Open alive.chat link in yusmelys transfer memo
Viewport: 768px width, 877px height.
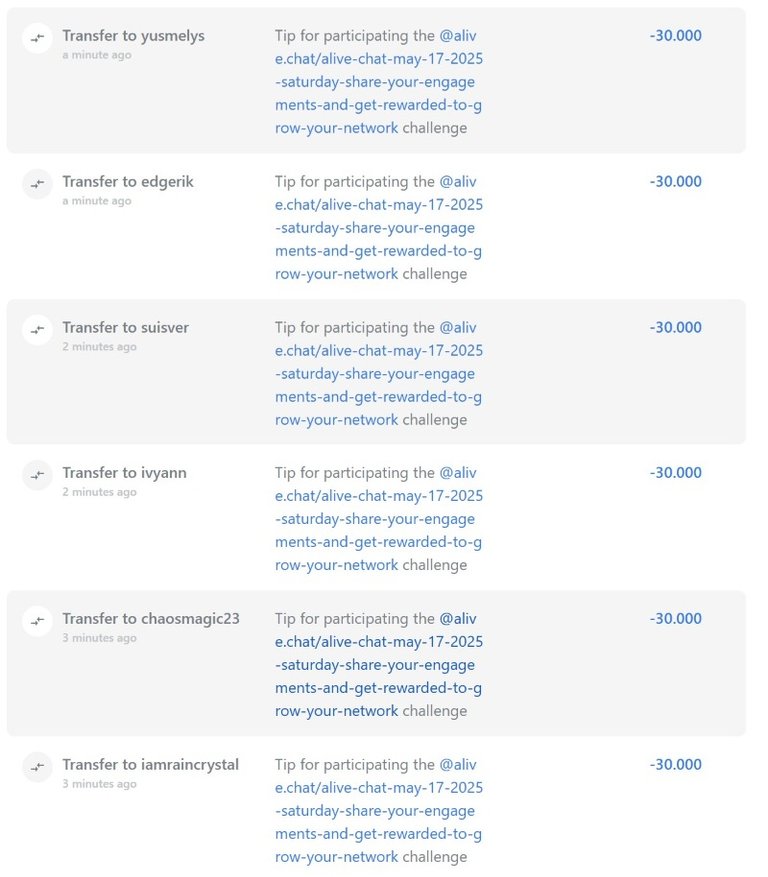click(x=379, y=82)
